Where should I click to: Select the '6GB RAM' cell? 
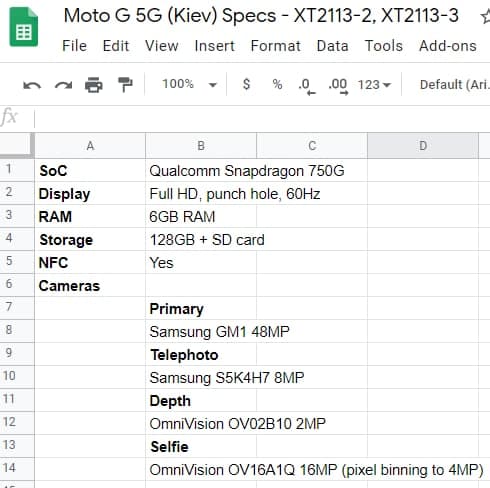click(201, 216)
